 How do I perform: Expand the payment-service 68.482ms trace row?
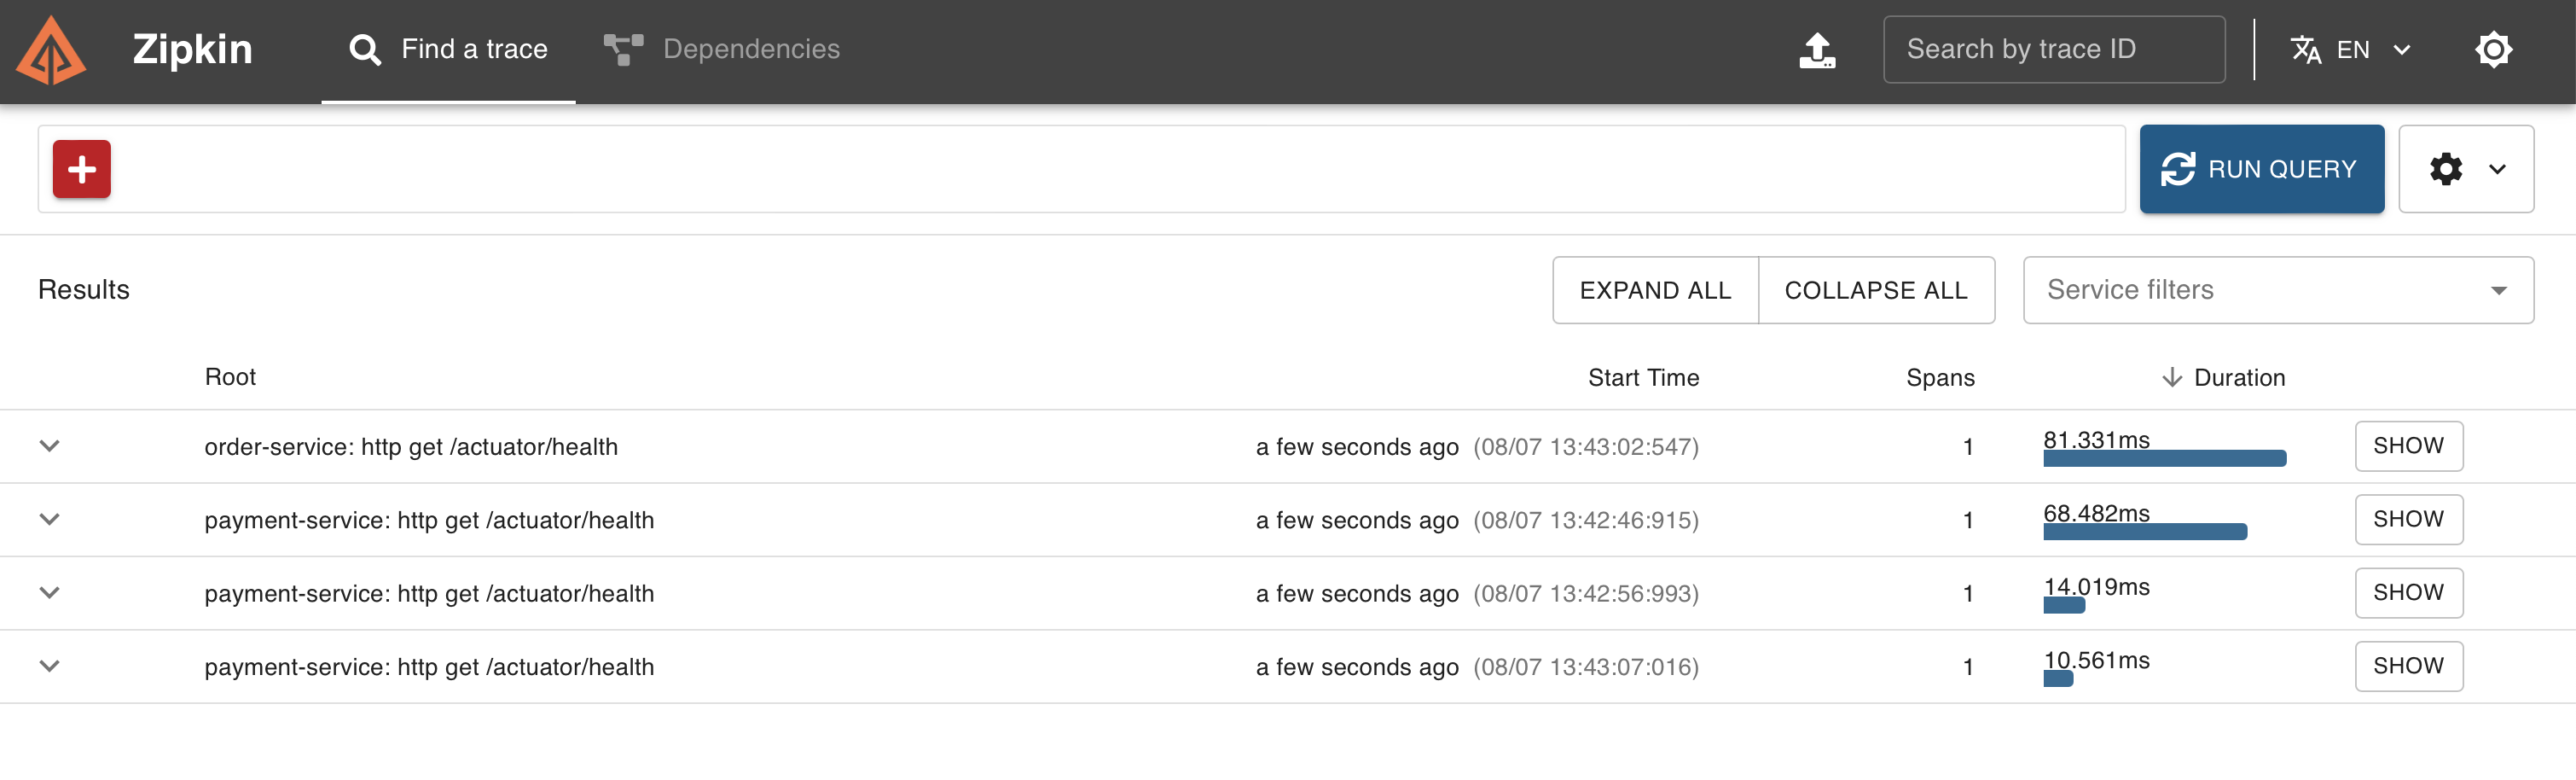click(50, 519)
